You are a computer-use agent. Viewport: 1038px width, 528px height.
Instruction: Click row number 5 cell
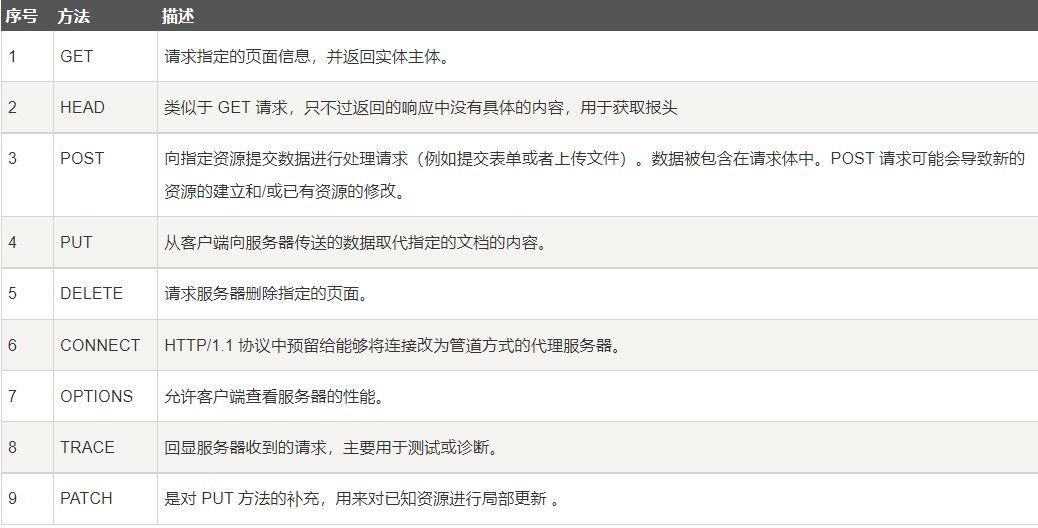click(27, 293)
